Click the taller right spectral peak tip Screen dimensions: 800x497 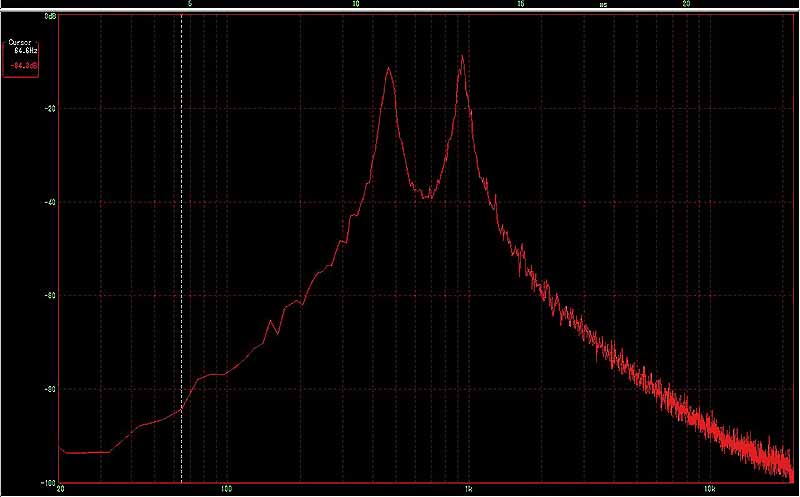[x=462, y=57]
